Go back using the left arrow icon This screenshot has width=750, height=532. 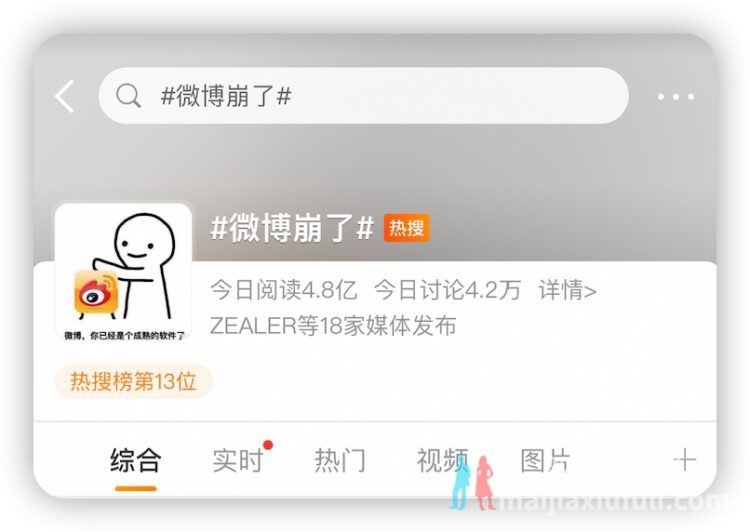pos(65,96)
